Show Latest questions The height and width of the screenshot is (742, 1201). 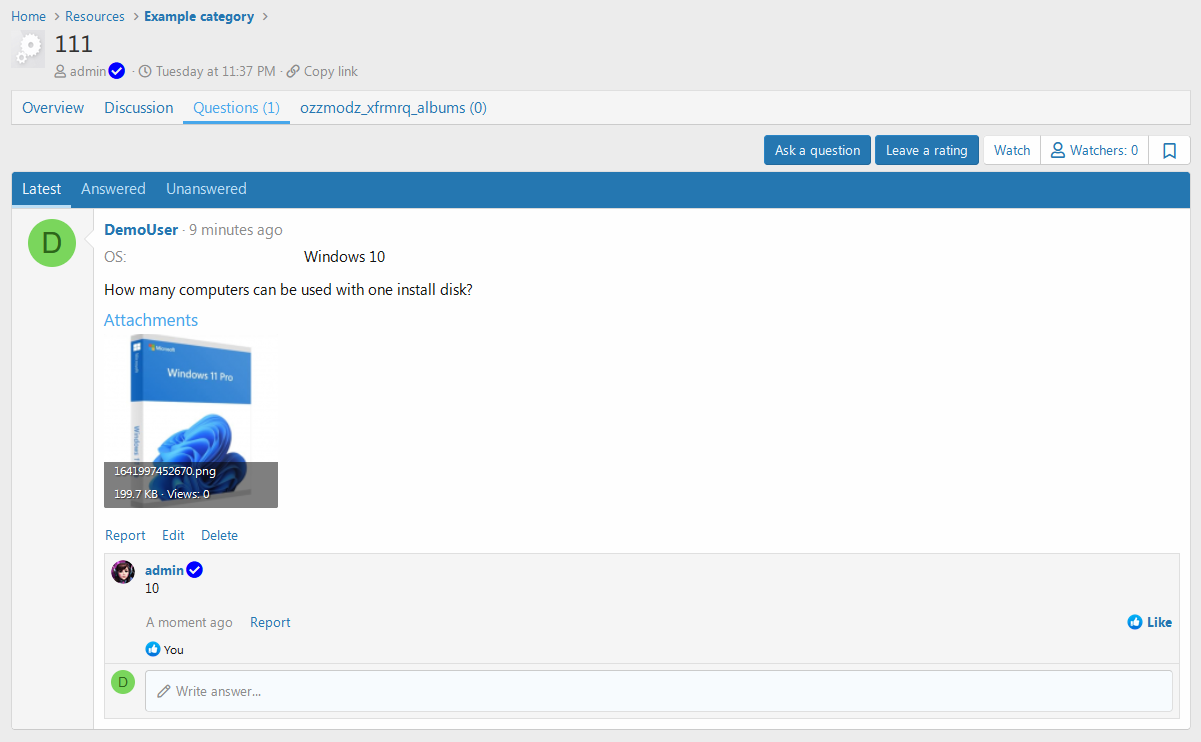pyautogui.click(x=42, y=189)
